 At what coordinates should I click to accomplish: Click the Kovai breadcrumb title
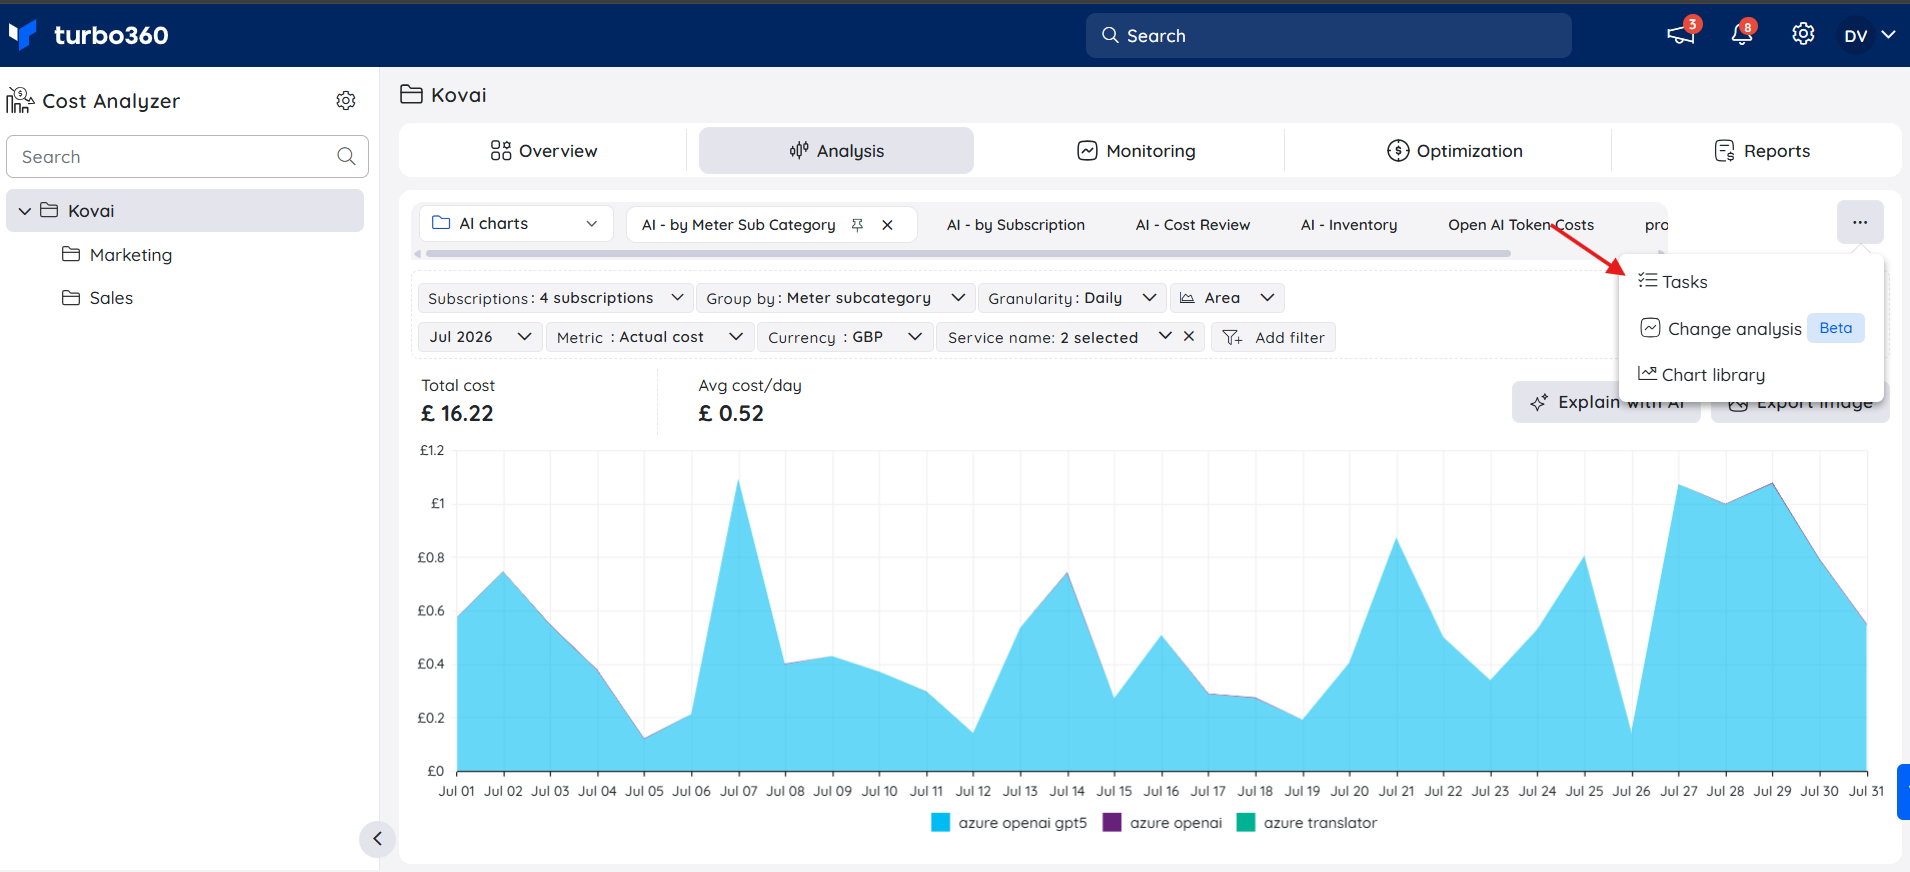pos(458,95)
